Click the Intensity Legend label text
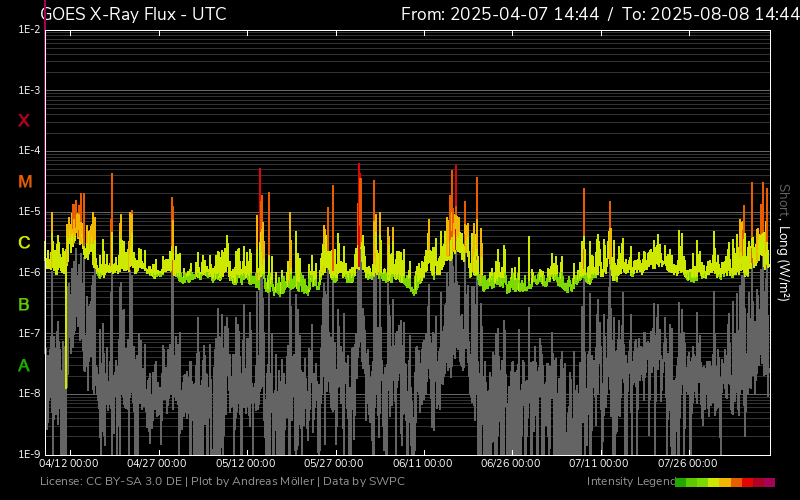Image resolution: width=800 pixels, height=500 pixels. click(630, 482)
